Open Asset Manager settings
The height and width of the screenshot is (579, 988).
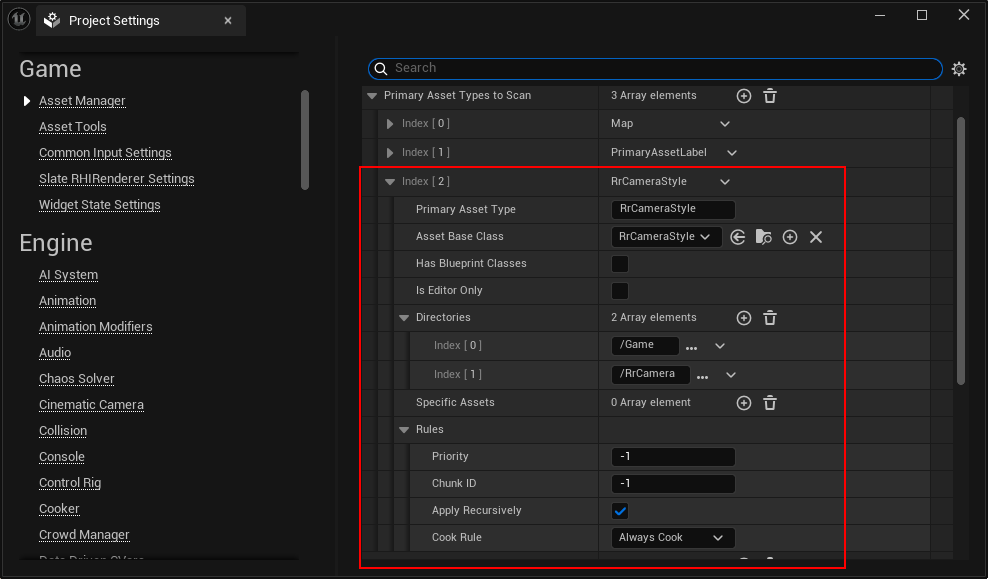[x=82, y=101]
